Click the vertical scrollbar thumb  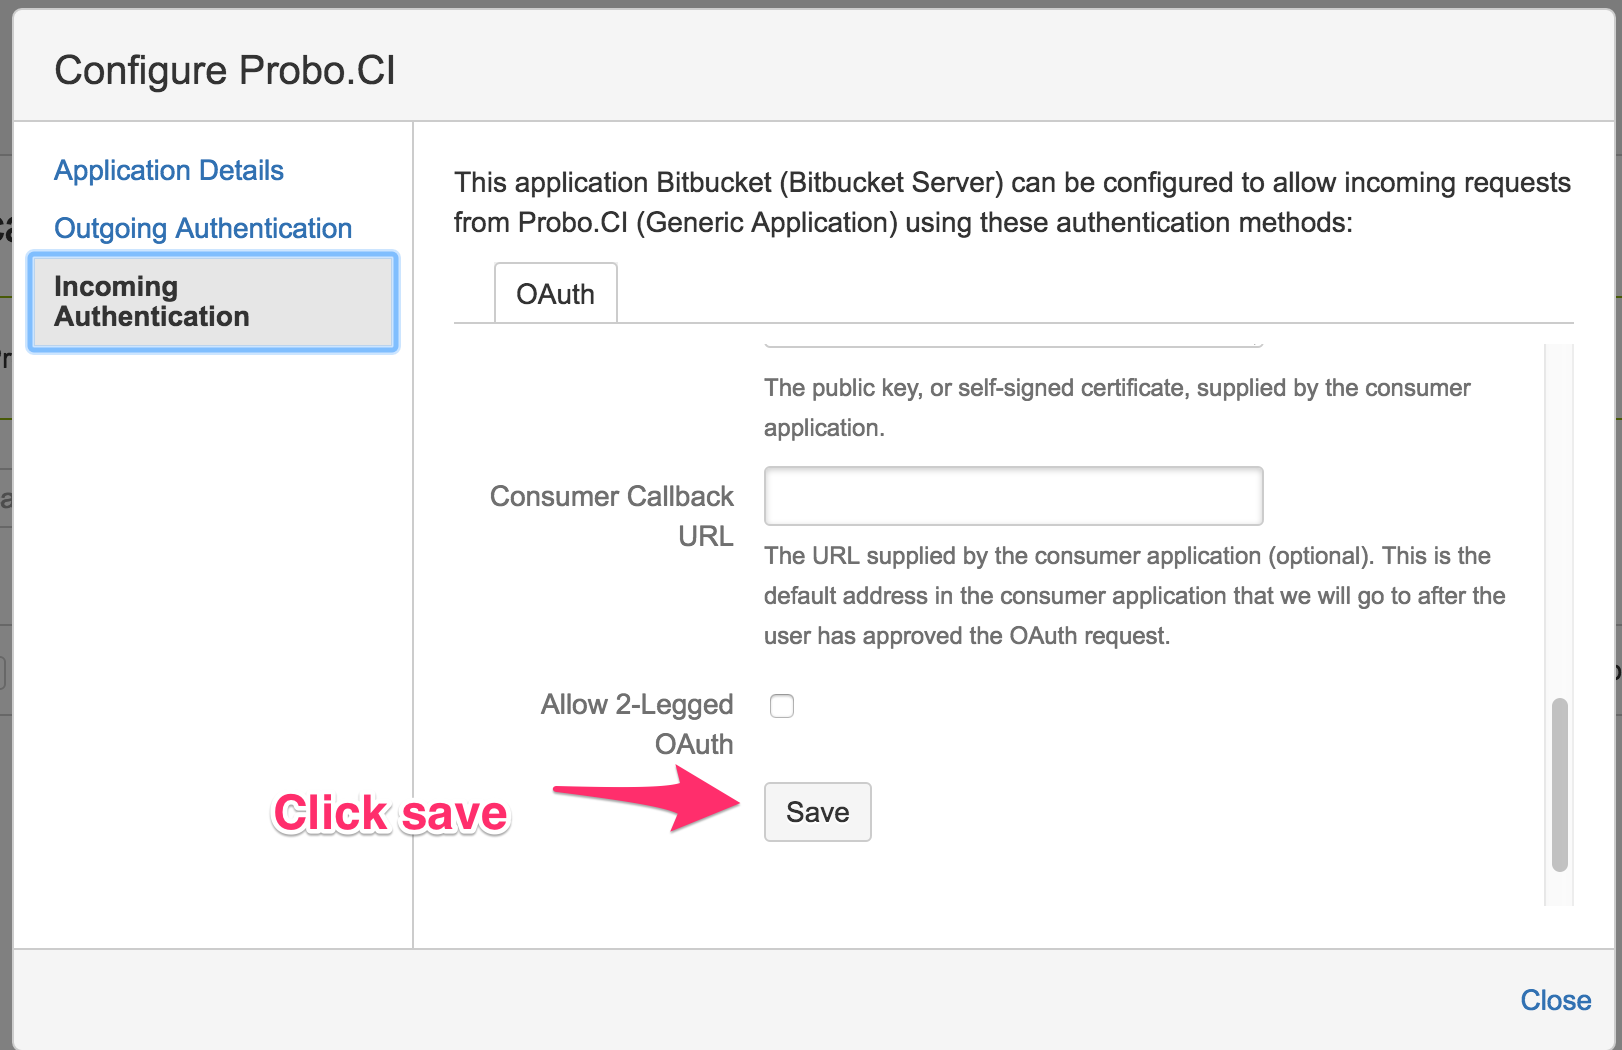[x=1559, y=785]
